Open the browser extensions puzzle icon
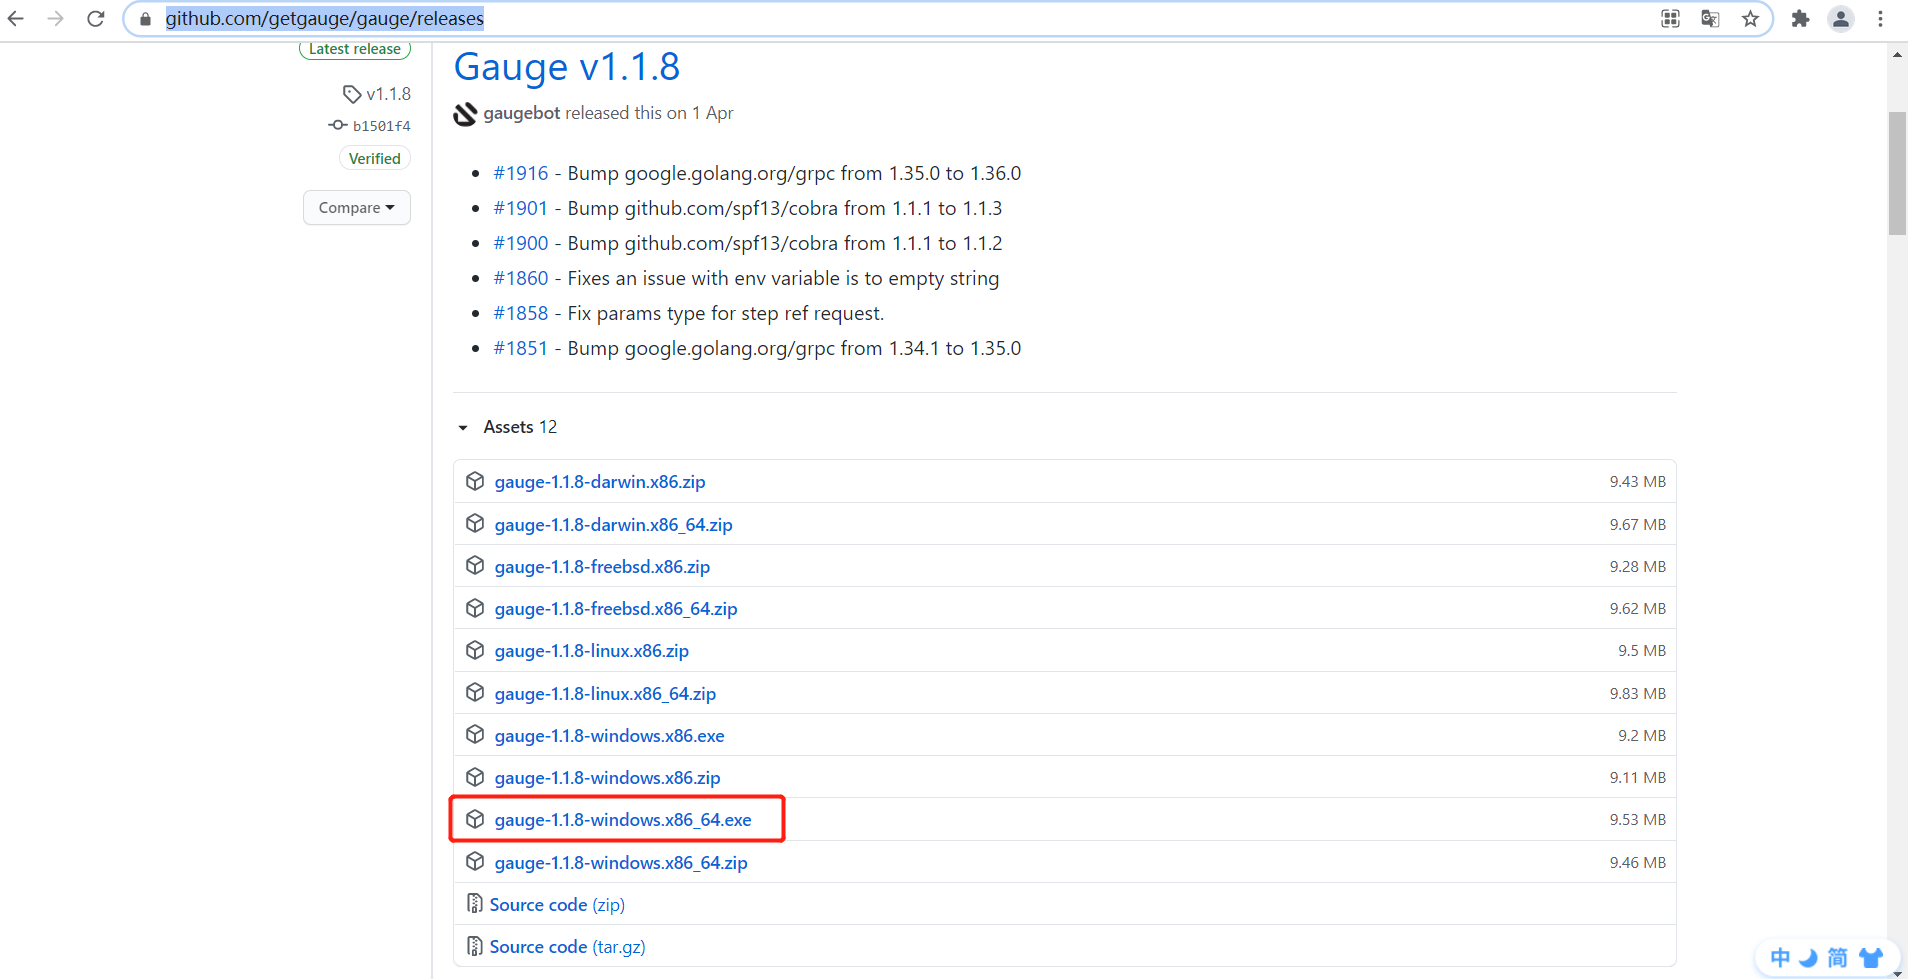Viewport: 1908px width, 979px height. (1800, 19)
